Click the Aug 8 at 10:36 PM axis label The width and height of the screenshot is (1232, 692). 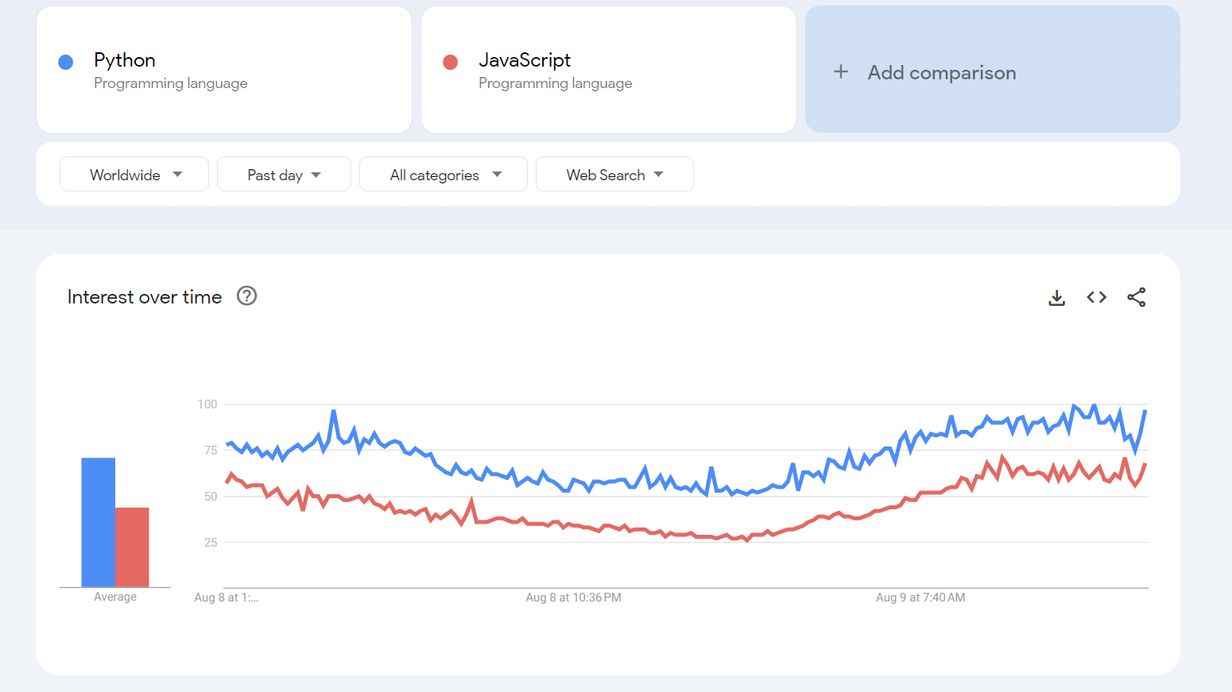tap(573, 598)
